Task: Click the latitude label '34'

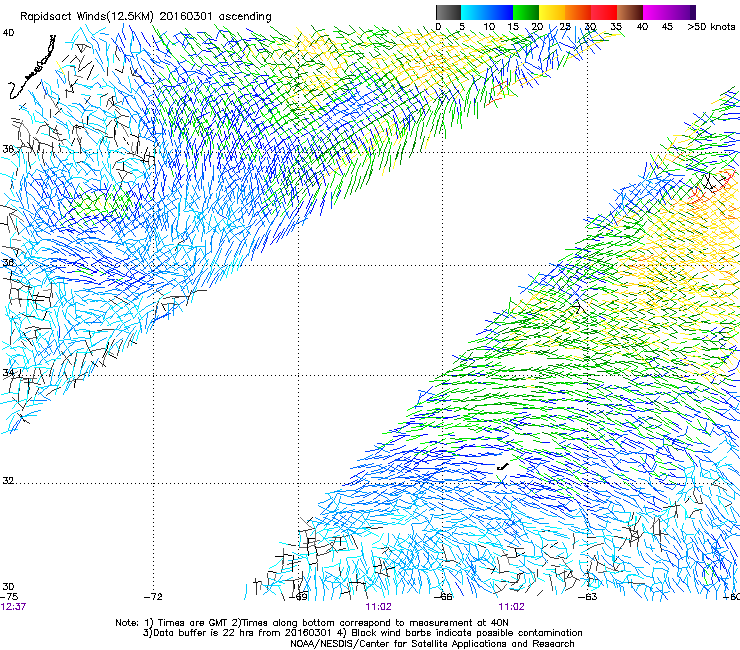Action: point(8,372)
